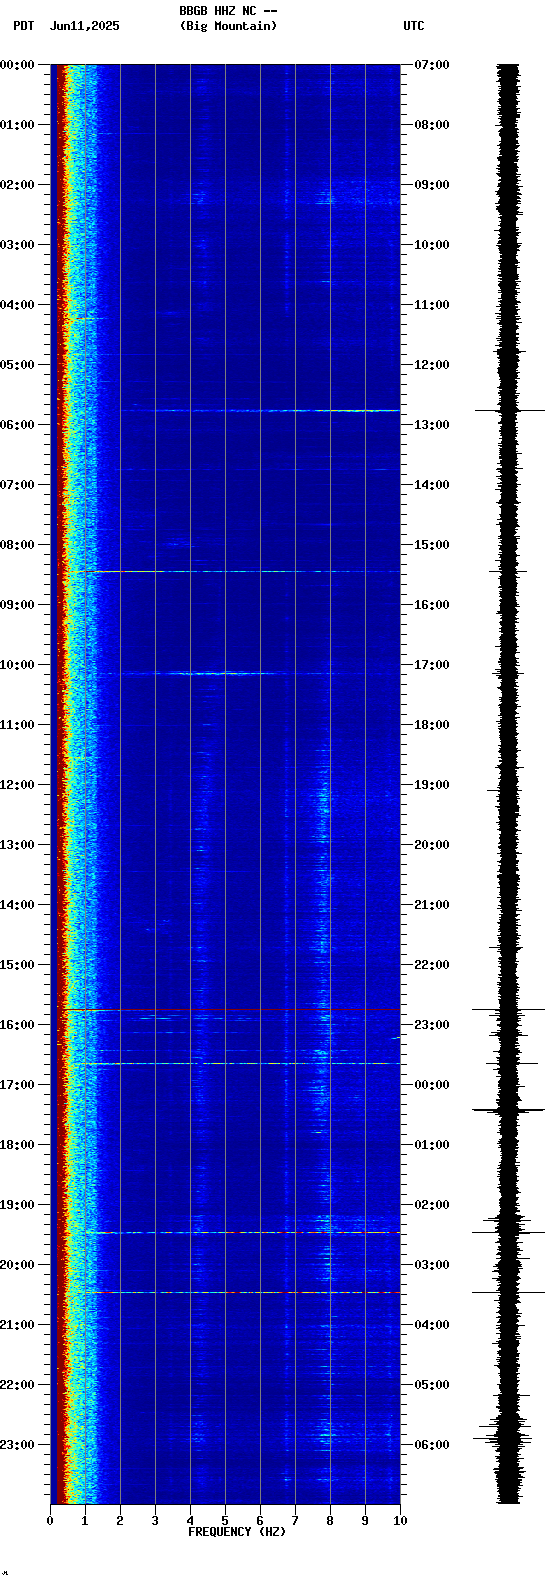Viewport: 552px width, 1584px height.
Task: Click the 20:00 PDT time label on left axis
Action: (x=18, y=1265)
